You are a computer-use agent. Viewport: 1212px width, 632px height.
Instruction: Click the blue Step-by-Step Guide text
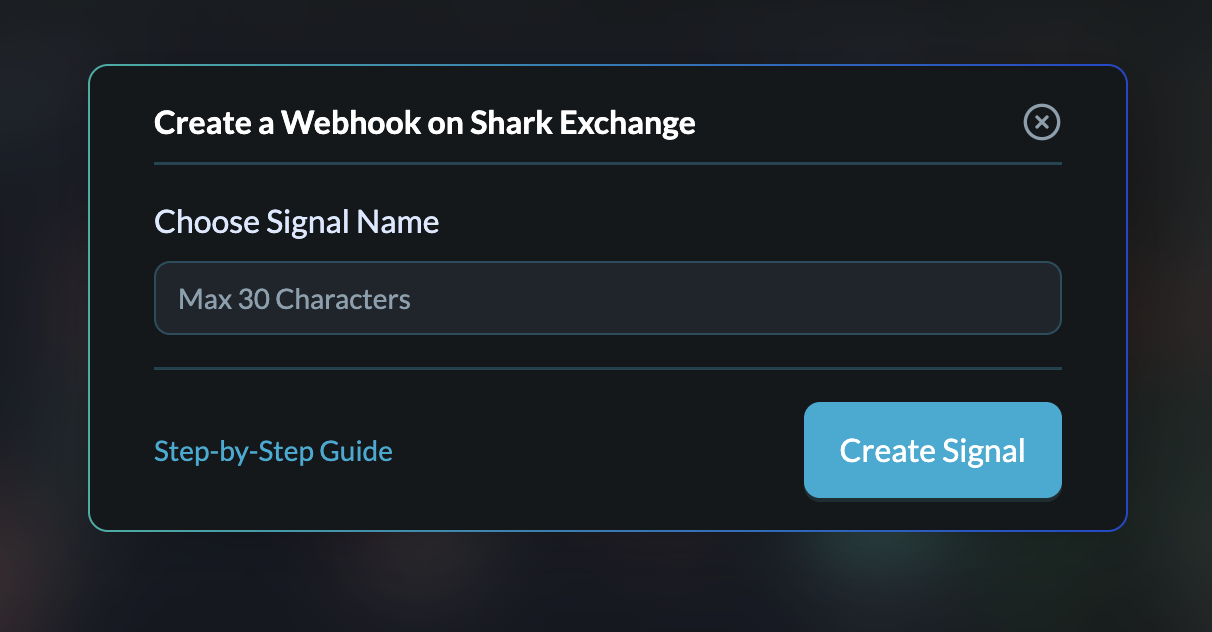click(273, 451)
